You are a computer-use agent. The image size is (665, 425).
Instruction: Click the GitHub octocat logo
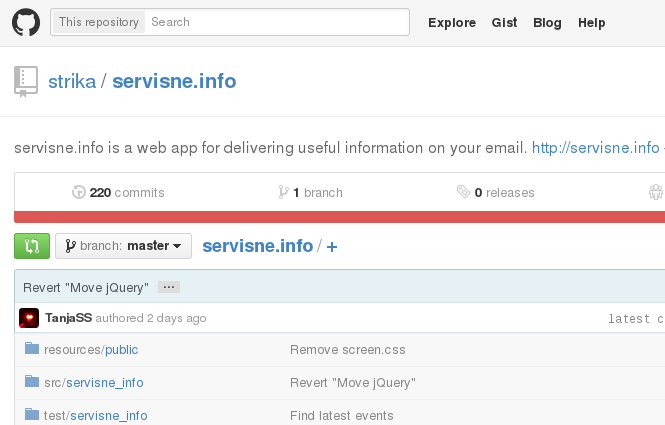26,22
